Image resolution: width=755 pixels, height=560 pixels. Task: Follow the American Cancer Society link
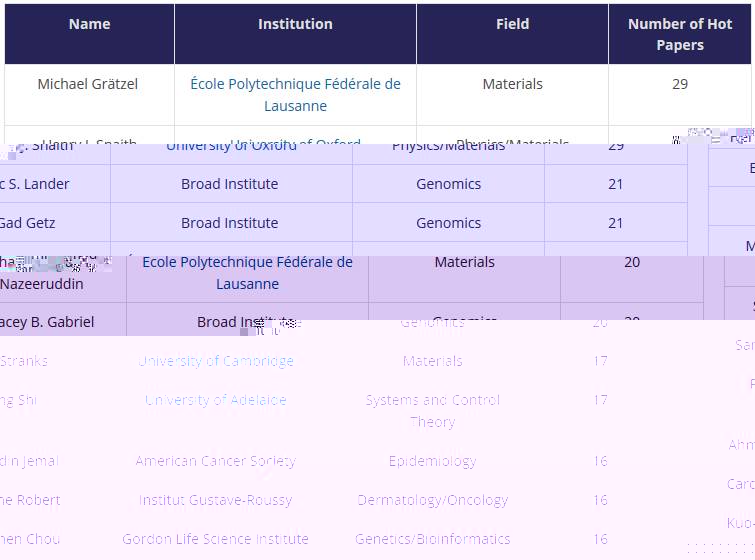point(216,461)
